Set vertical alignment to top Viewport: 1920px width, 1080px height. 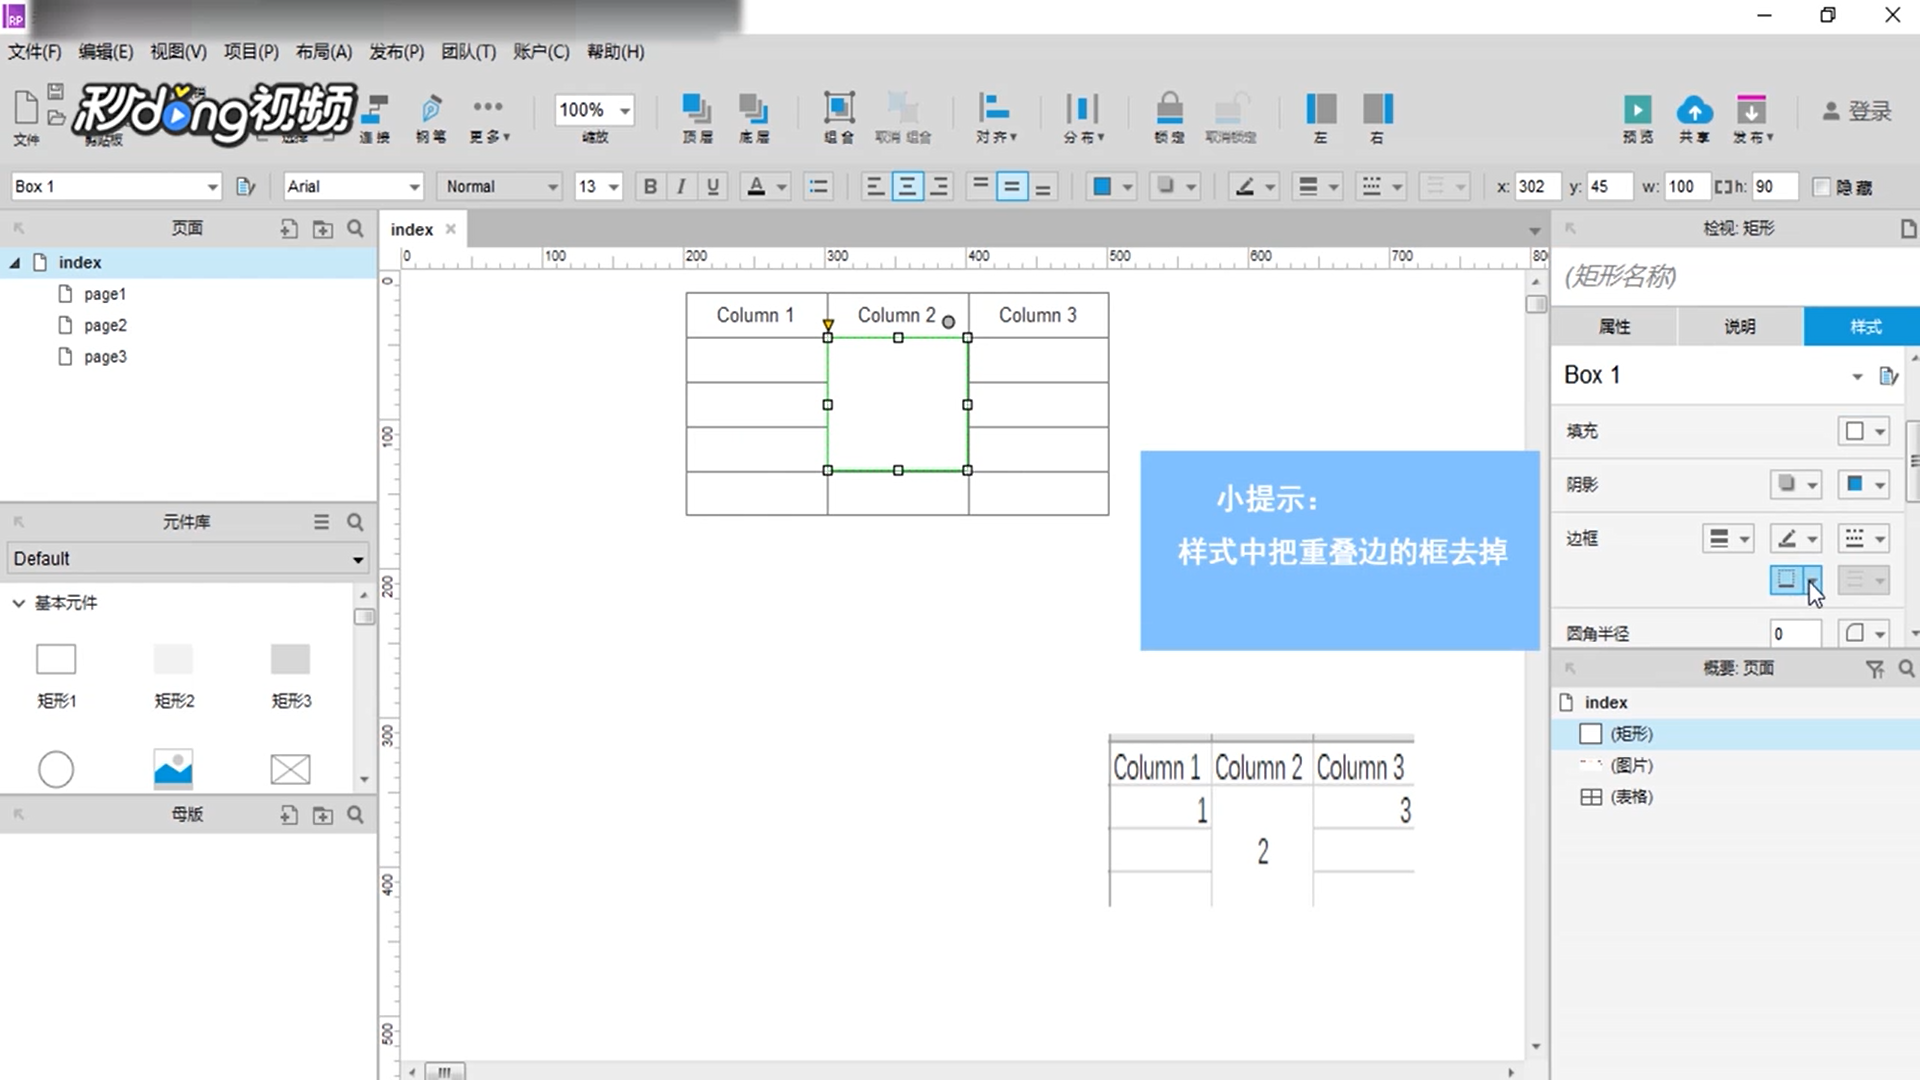click(981, 186)
